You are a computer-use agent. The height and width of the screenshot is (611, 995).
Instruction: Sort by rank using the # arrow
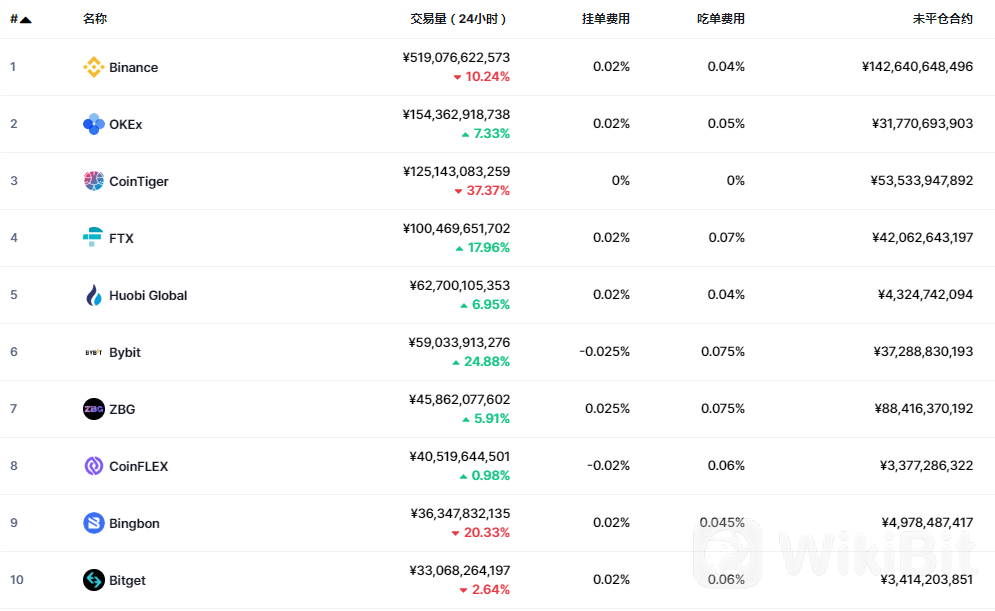click(x=21, y=19)
